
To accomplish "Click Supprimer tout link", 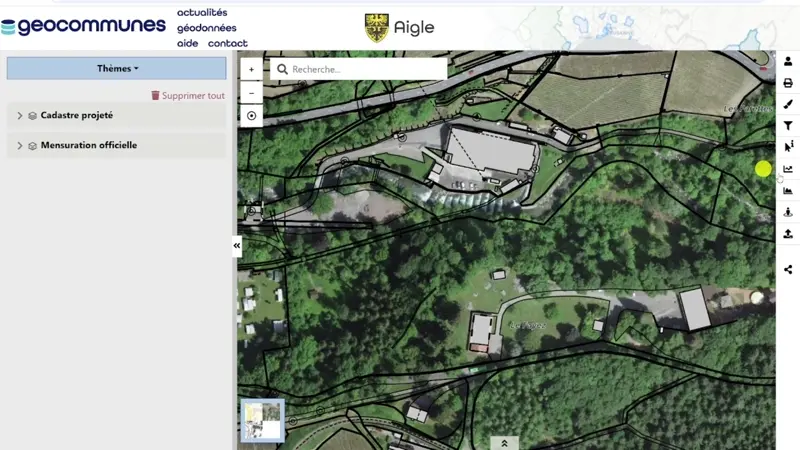I will (188, 96).
